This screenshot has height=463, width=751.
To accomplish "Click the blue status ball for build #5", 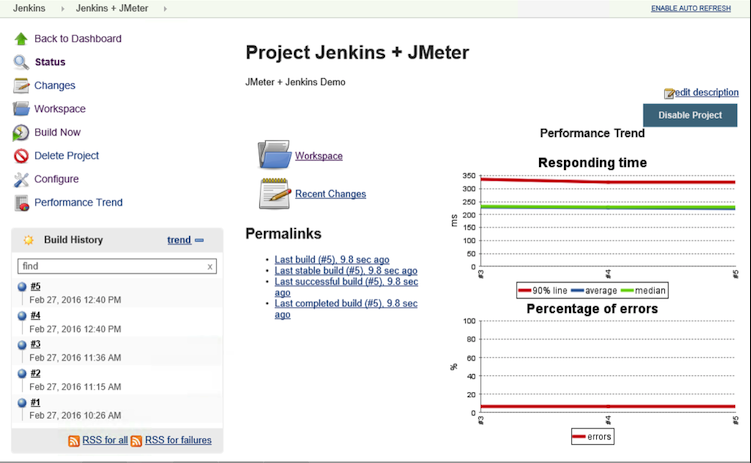I will pos(22,287).
